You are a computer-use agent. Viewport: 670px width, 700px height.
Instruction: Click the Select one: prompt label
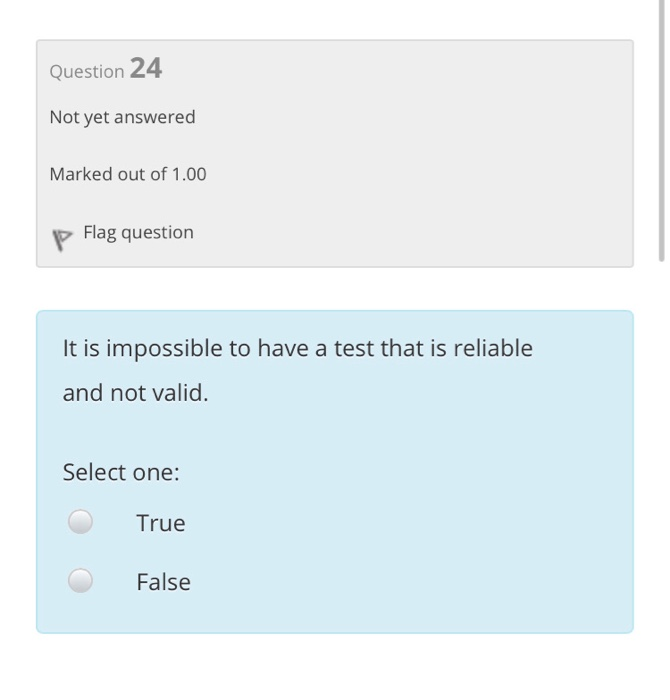pos(121,472)
